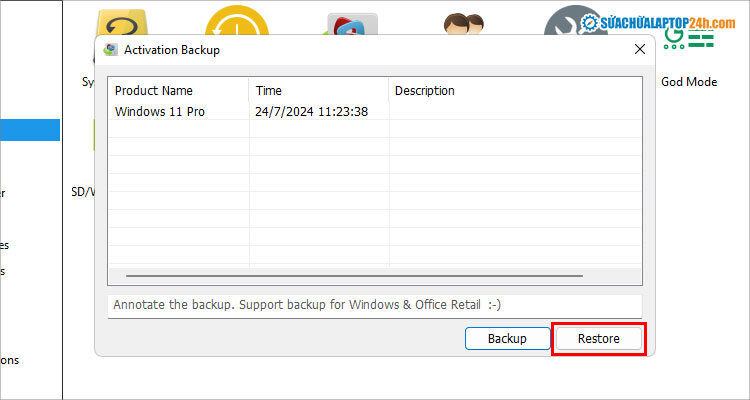
Task: Close the Activation Backup dialog
Action: coord(640,49)
